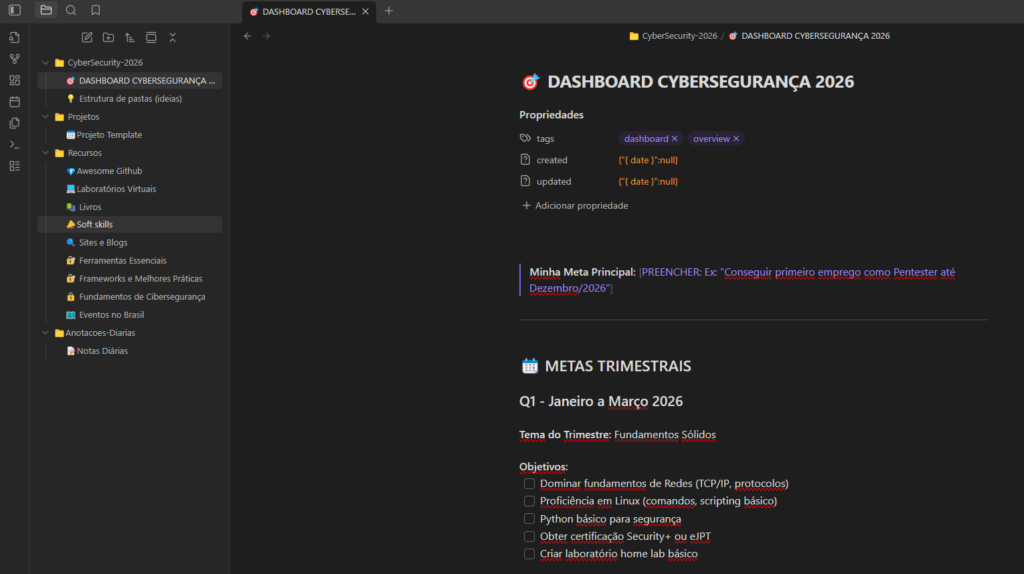
Task: Check 'Dominar fundamentos de Redes' checkbox
Action: [x=529, y=484]
